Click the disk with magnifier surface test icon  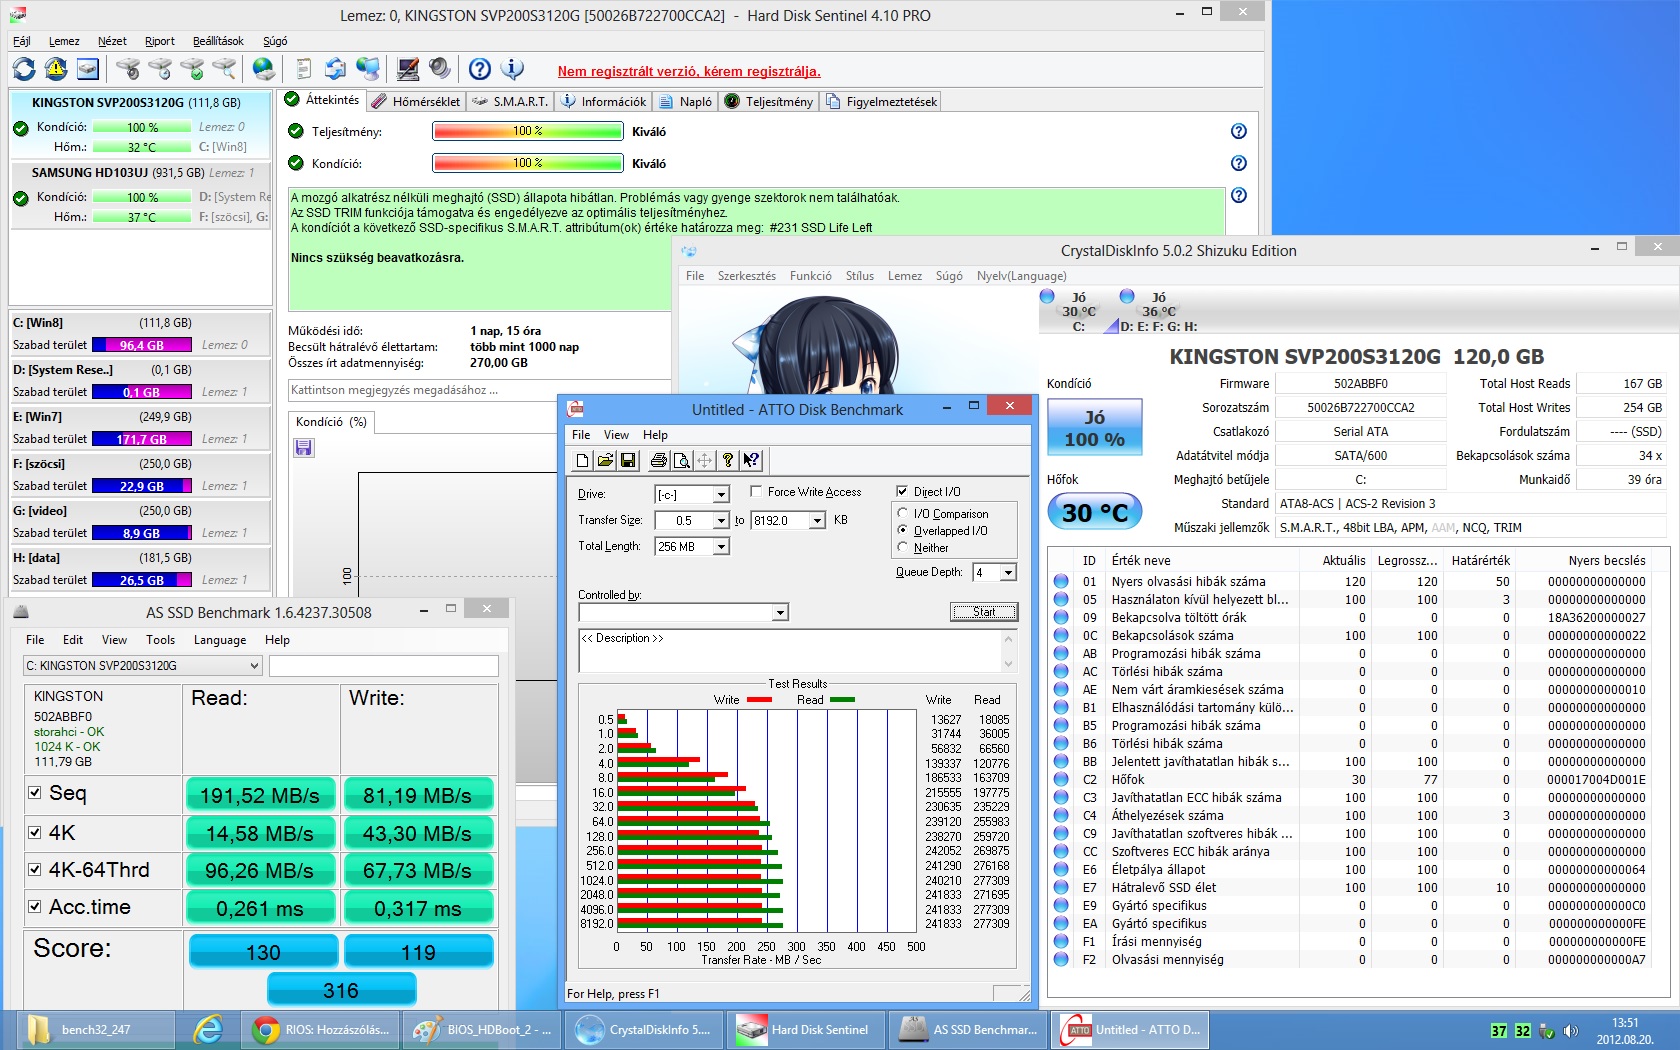(x=224, y=69)
